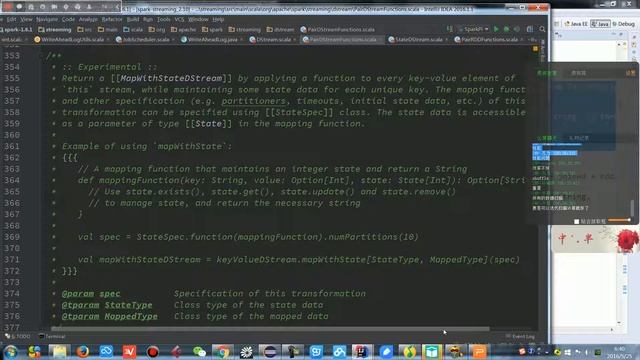This screenshot has height=360, width=640.
Task: Open the View menu
Action: [26, 19]
